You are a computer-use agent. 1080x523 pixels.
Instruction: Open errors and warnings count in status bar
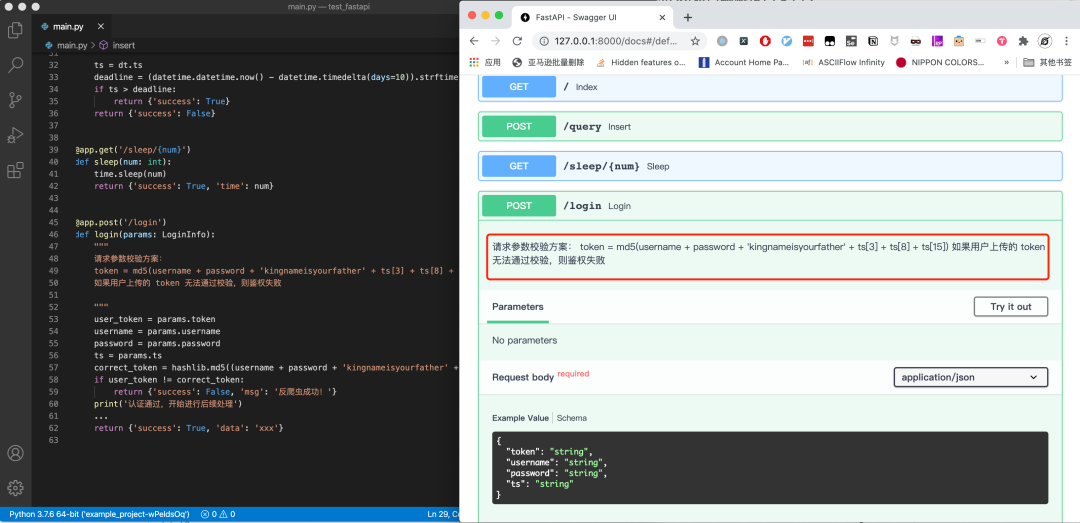click(x=218, y=514)
